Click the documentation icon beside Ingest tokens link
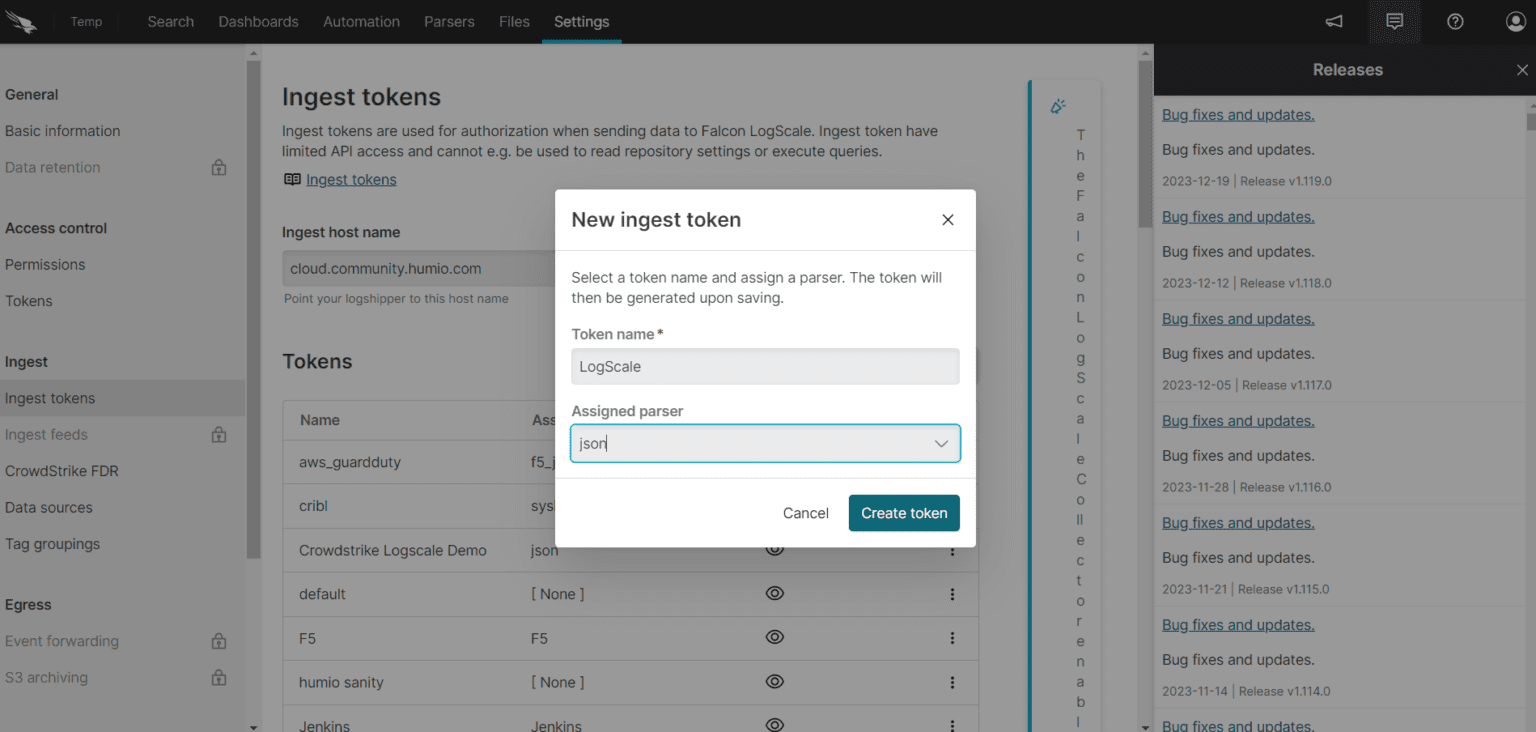 [291, 179]
